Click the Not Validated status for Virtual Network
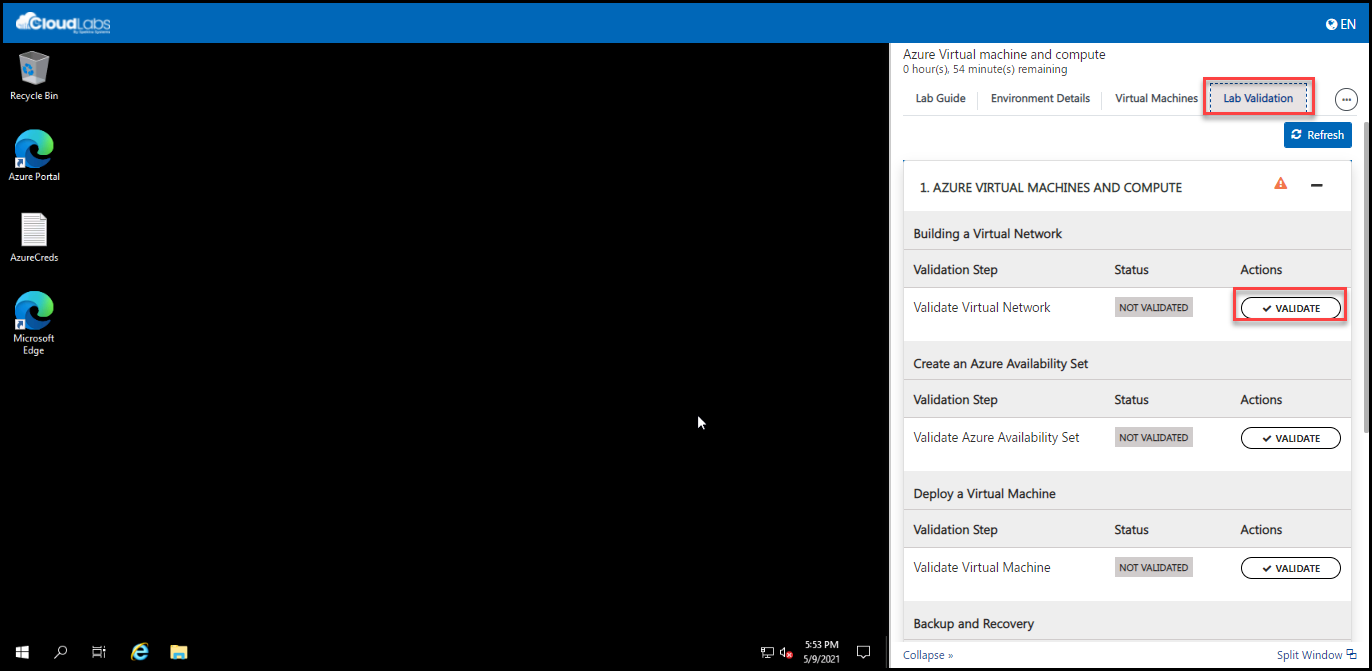Screen dimensions: 1372x671 (x=1154, y=308)
